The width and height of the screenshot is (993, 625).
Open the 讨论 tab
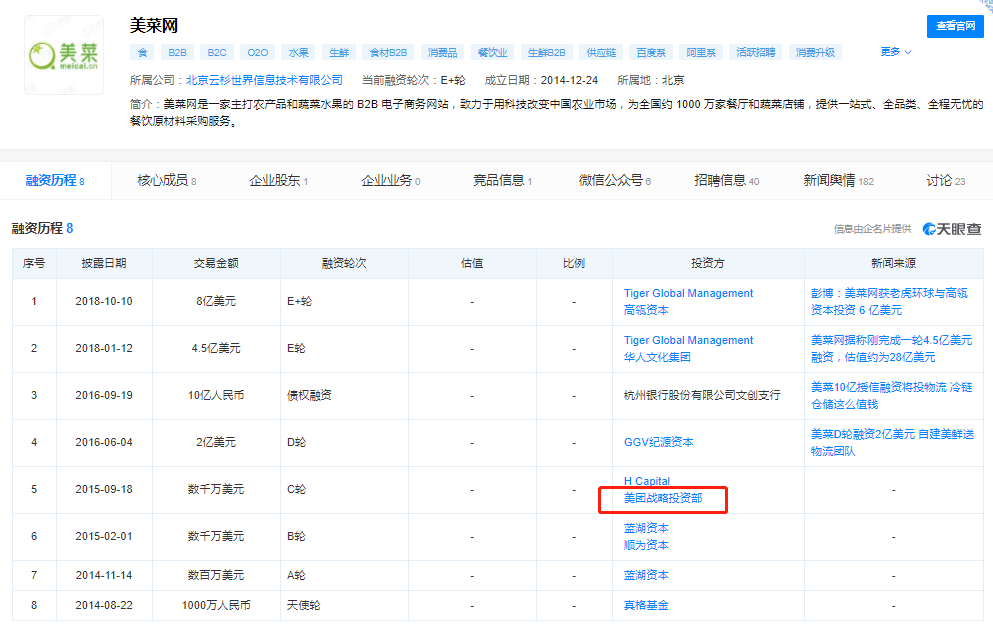click(946, 180)
